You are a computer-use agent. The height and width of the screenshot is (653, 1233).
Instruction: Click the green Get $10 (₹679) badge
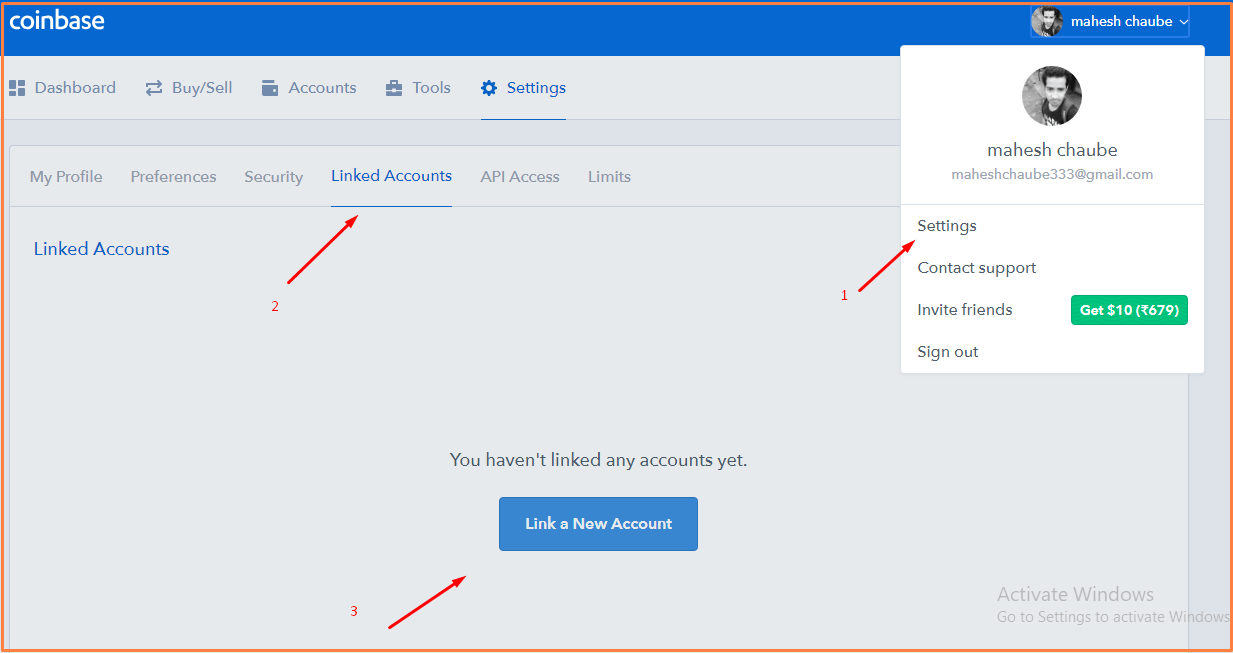1129,310
